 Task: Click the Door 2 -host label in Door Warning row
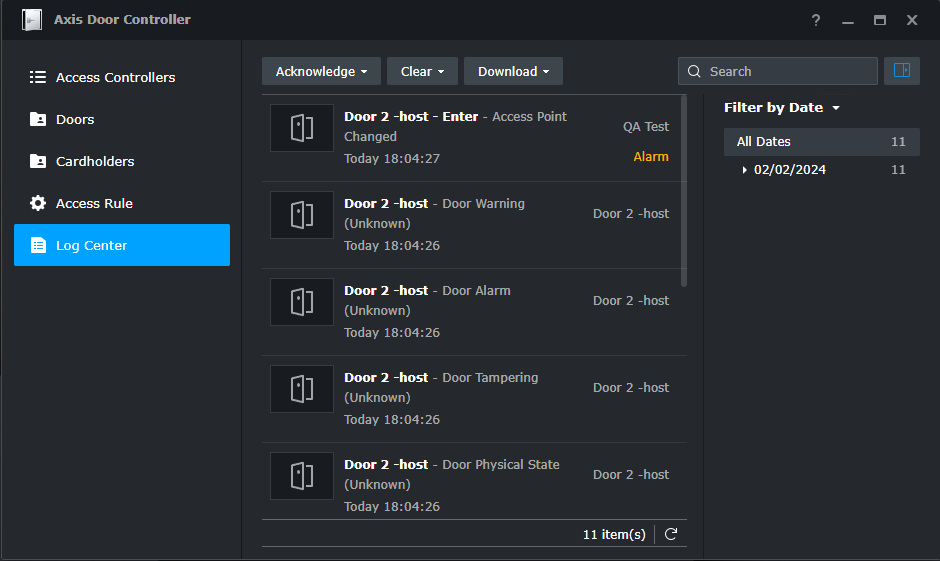[x=631, y=214]
